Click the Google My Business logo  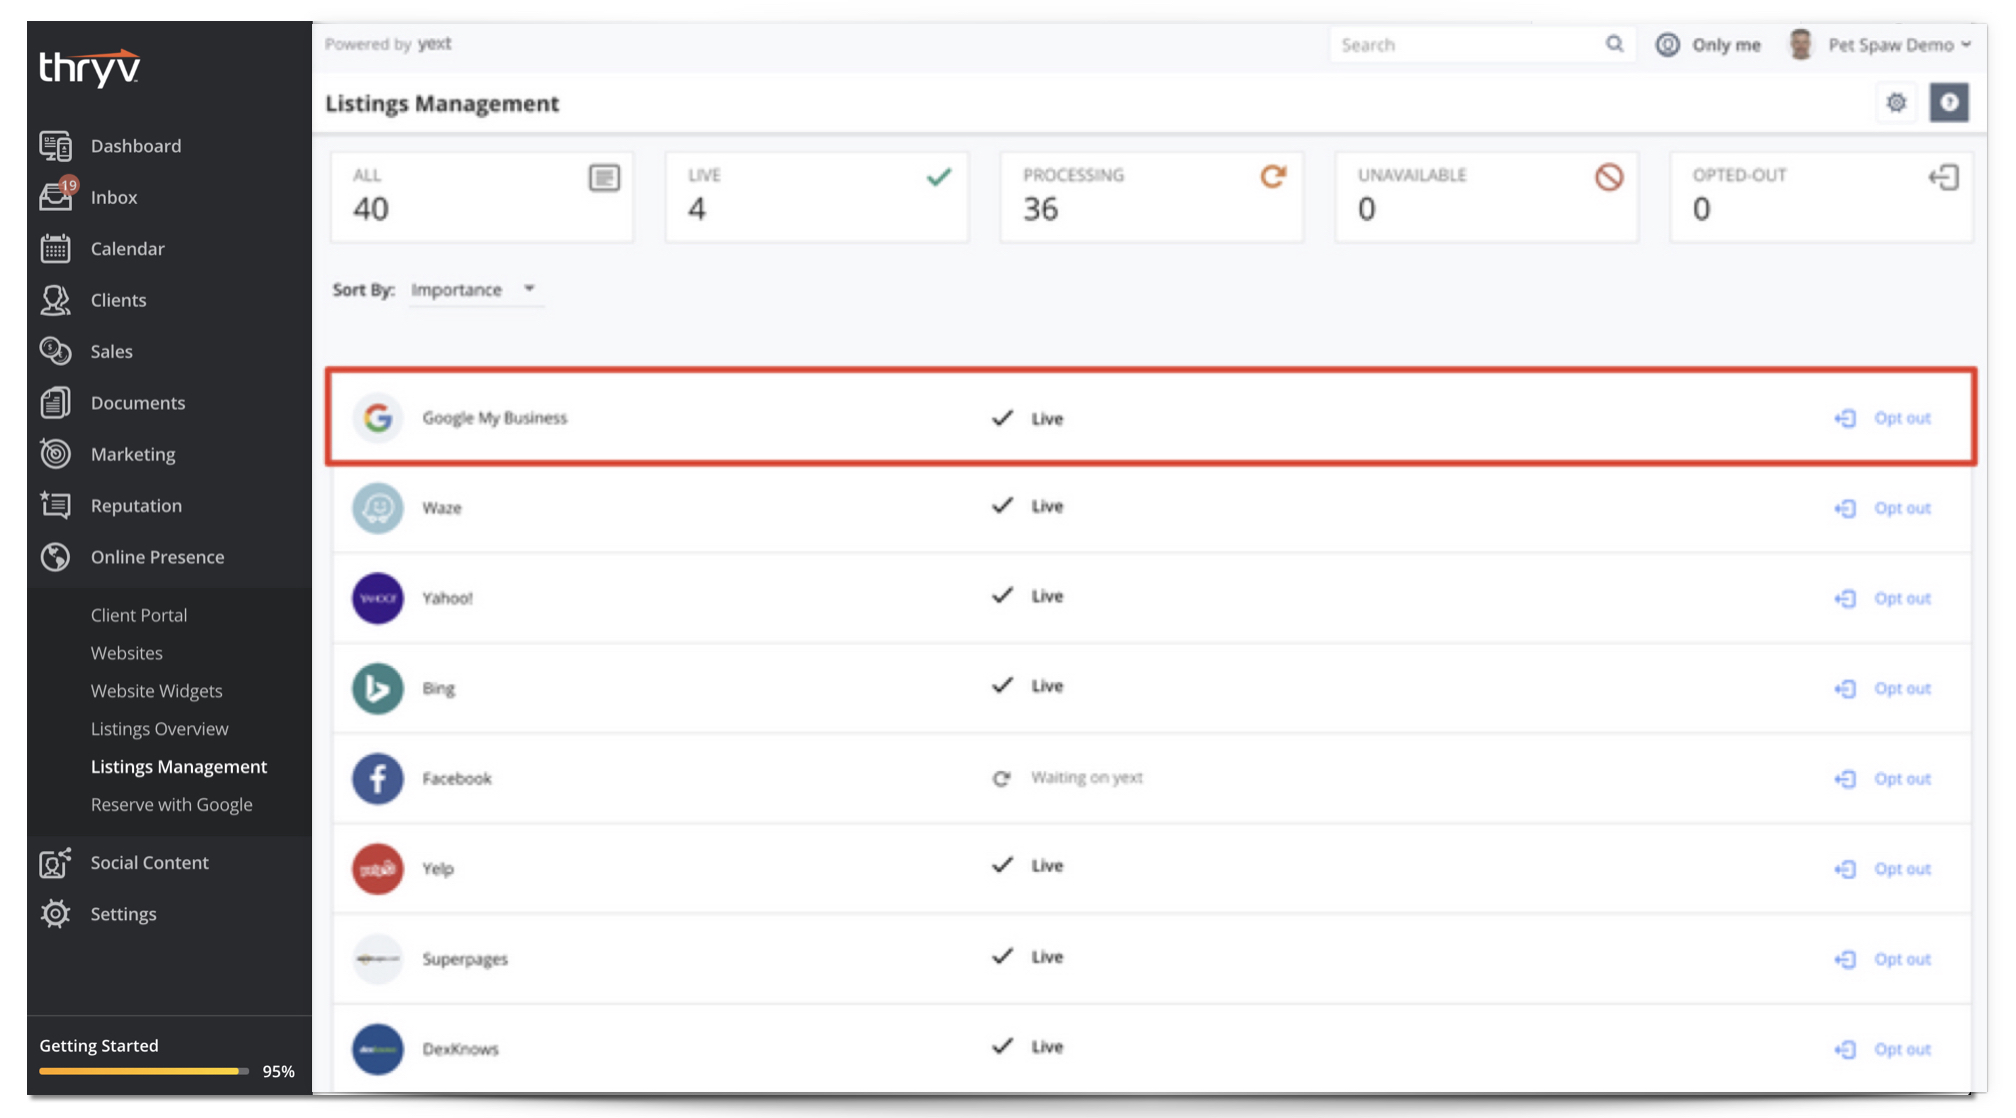point(378,418)
